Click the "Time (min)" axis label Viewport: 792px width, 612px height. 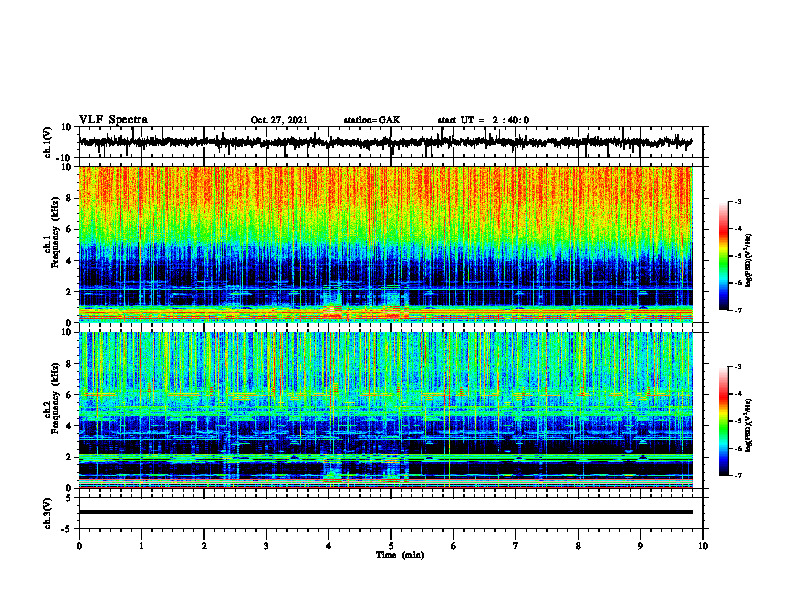click(x=400, y=555)
